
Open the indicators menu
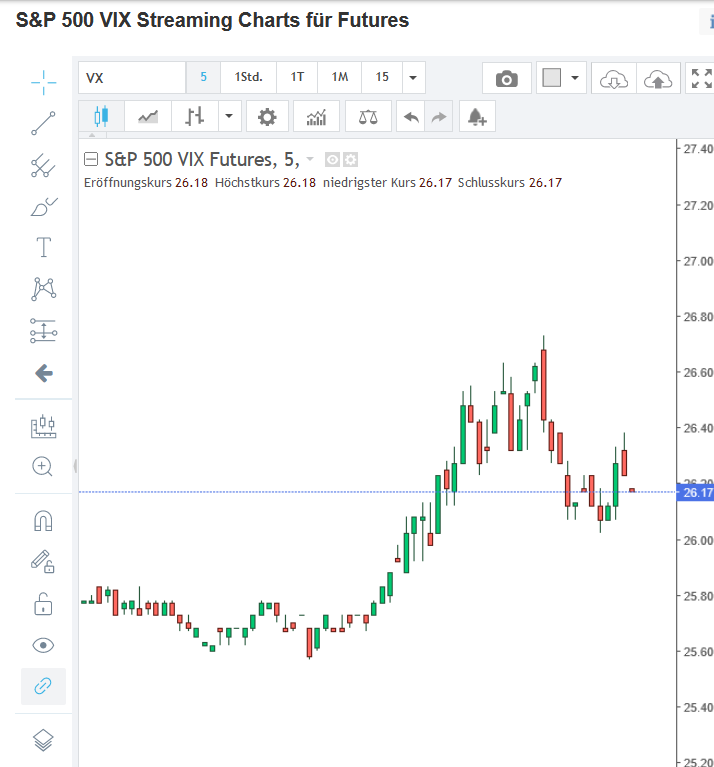click(x=316, y=117)
